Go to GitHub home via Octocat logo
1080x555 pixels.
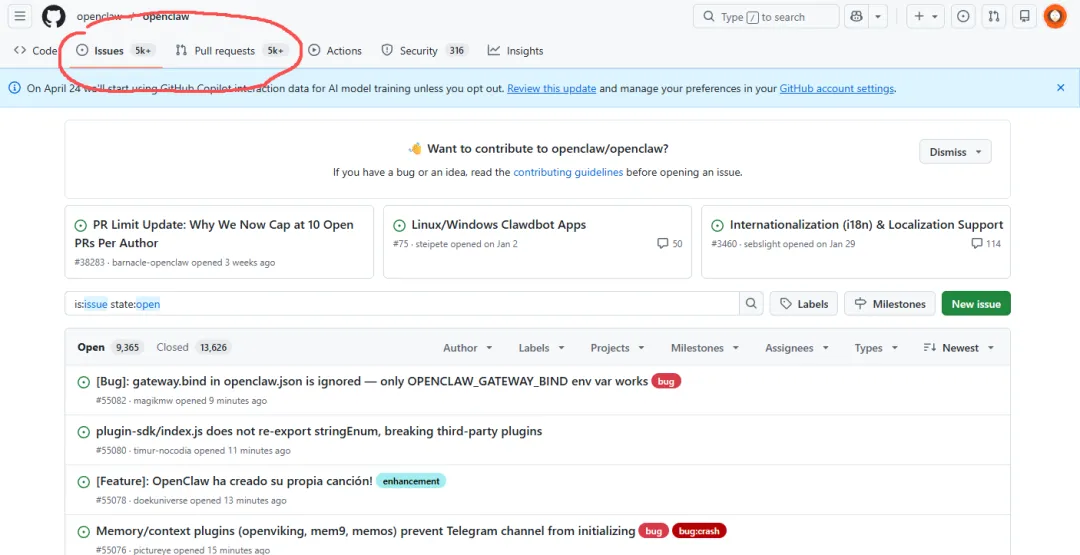pos(54,16)
